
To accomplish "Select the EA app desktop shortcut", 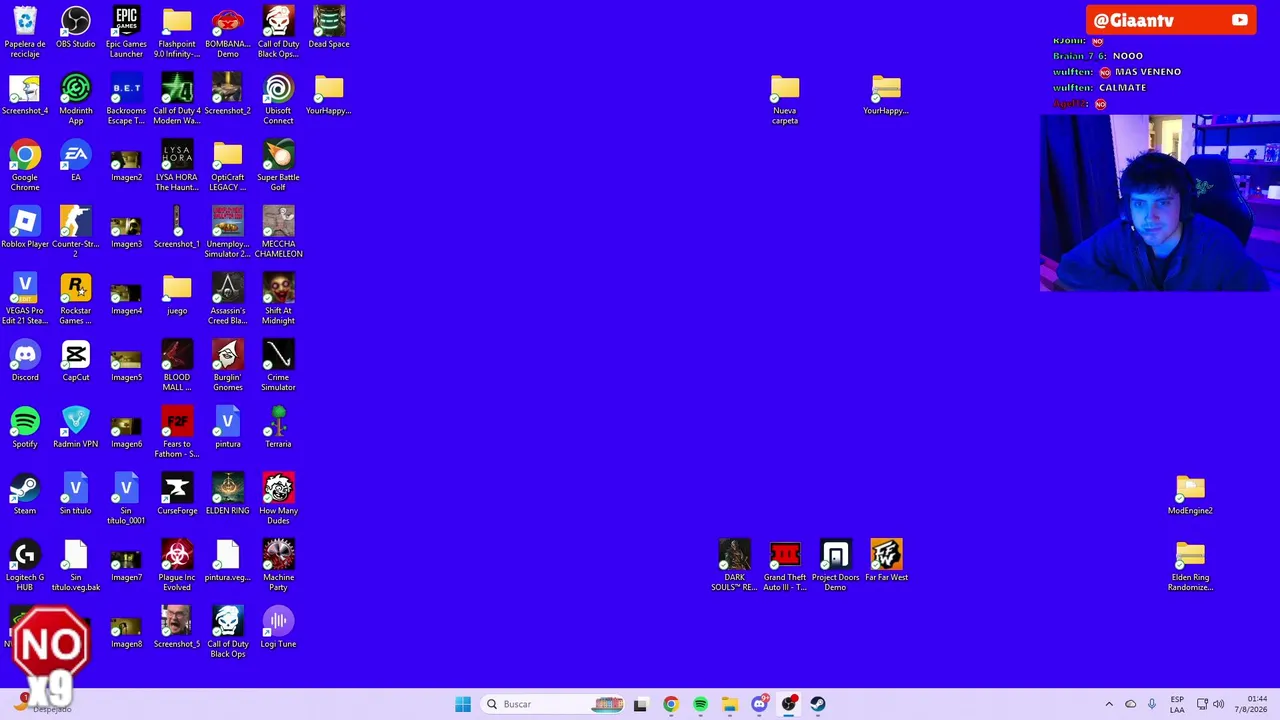I will (x=76, y=162).
